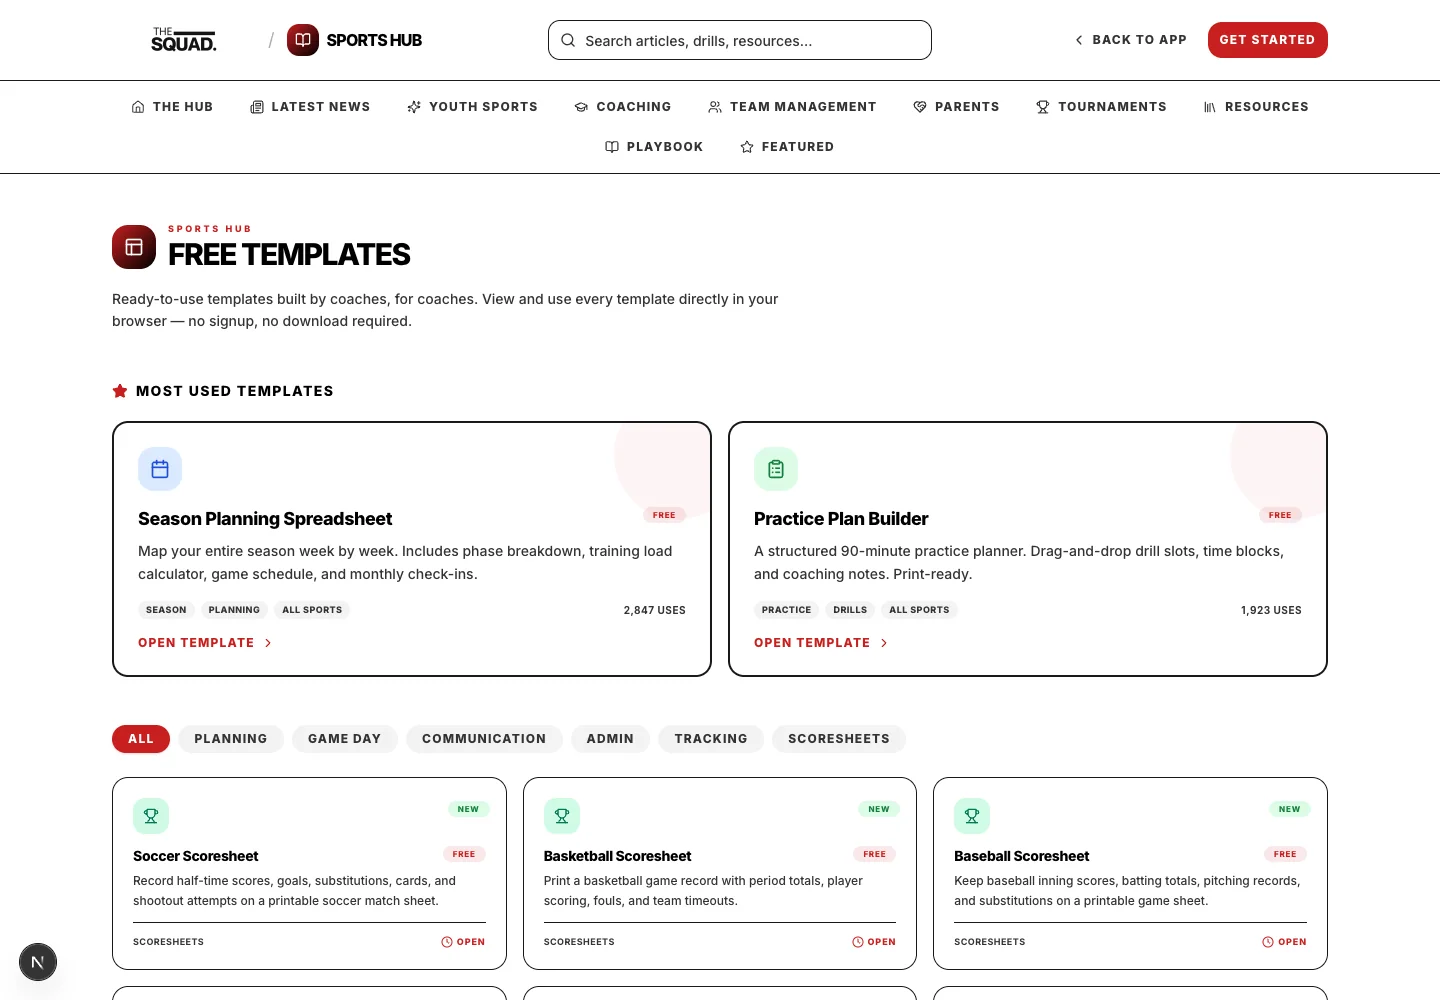This screenshot has width=1440, height=1000.
Task: Click the clock icon on Baseball Scoresheet
Action: (x=1268, y=942)
